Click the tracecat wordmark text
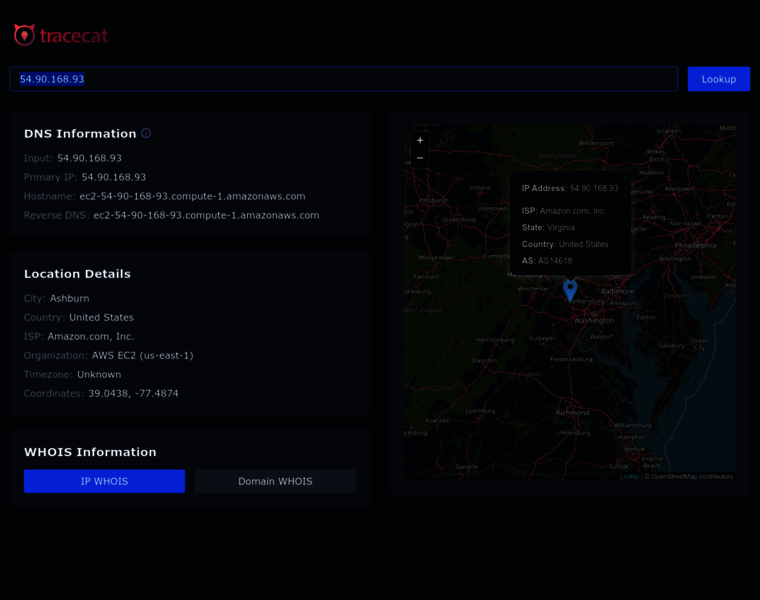 73,36
